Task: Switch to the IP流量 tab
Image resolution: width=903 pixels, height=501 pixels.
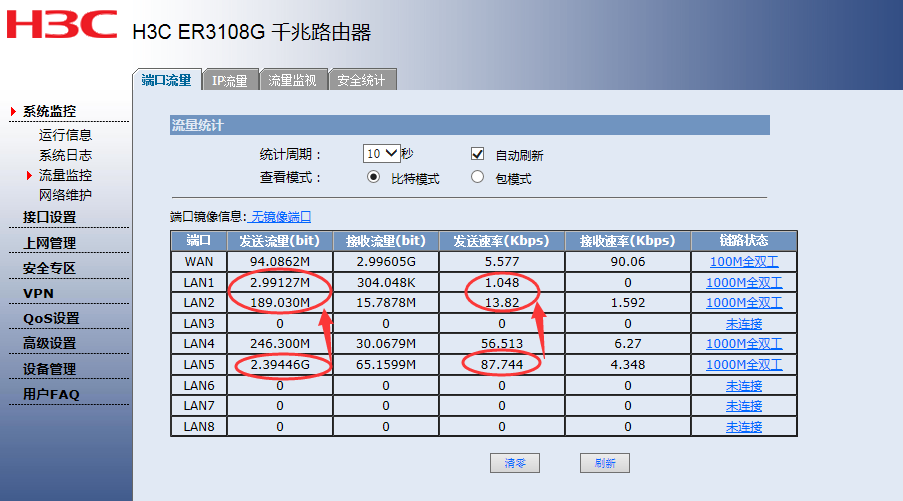Action: click(229, 81)
